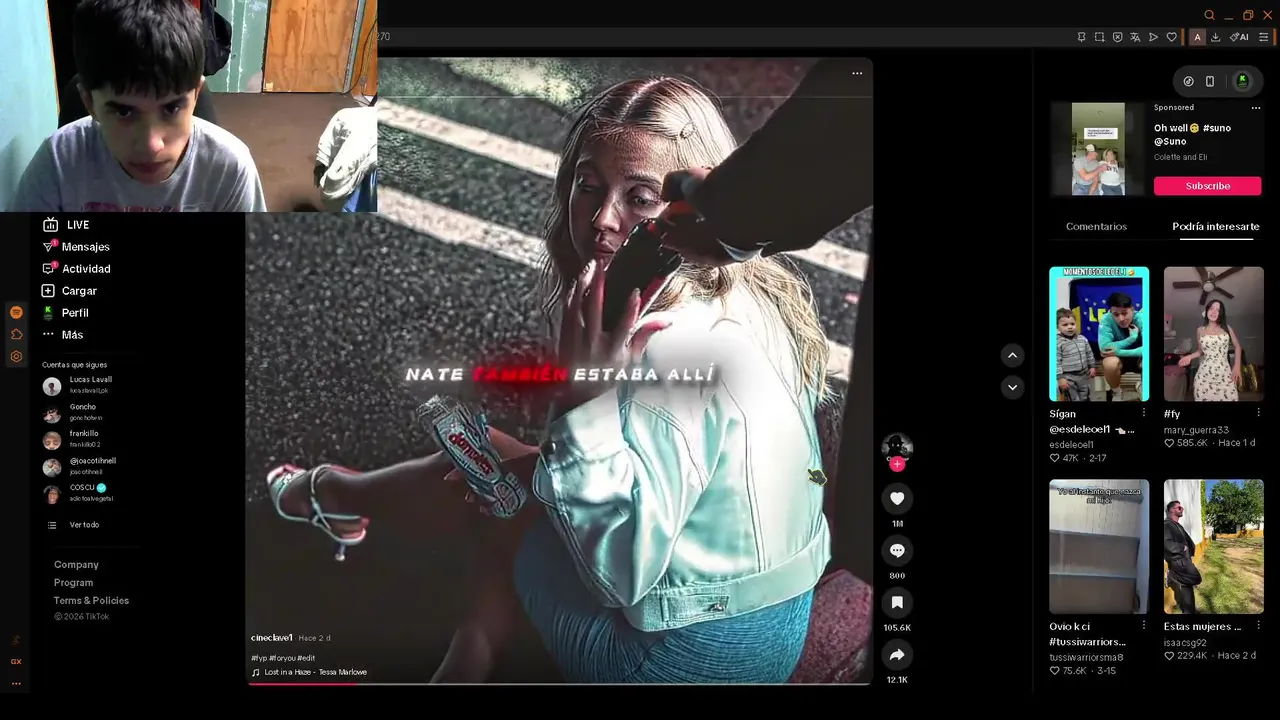Open Cargar to upload a video
The width and height of the screenshot is (1280, 720).
click(x=69, y=291)
